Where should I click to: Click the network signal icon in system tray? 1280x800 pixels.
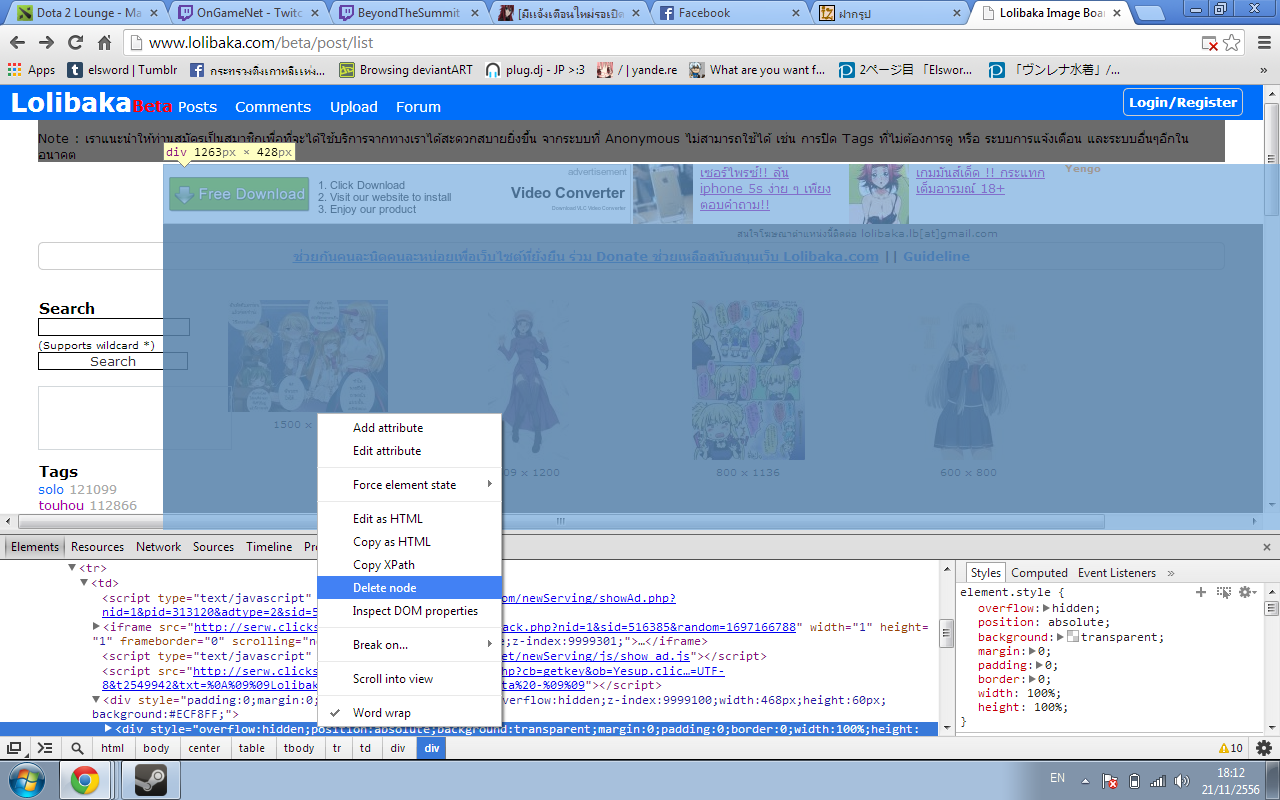coord(1158,780)
